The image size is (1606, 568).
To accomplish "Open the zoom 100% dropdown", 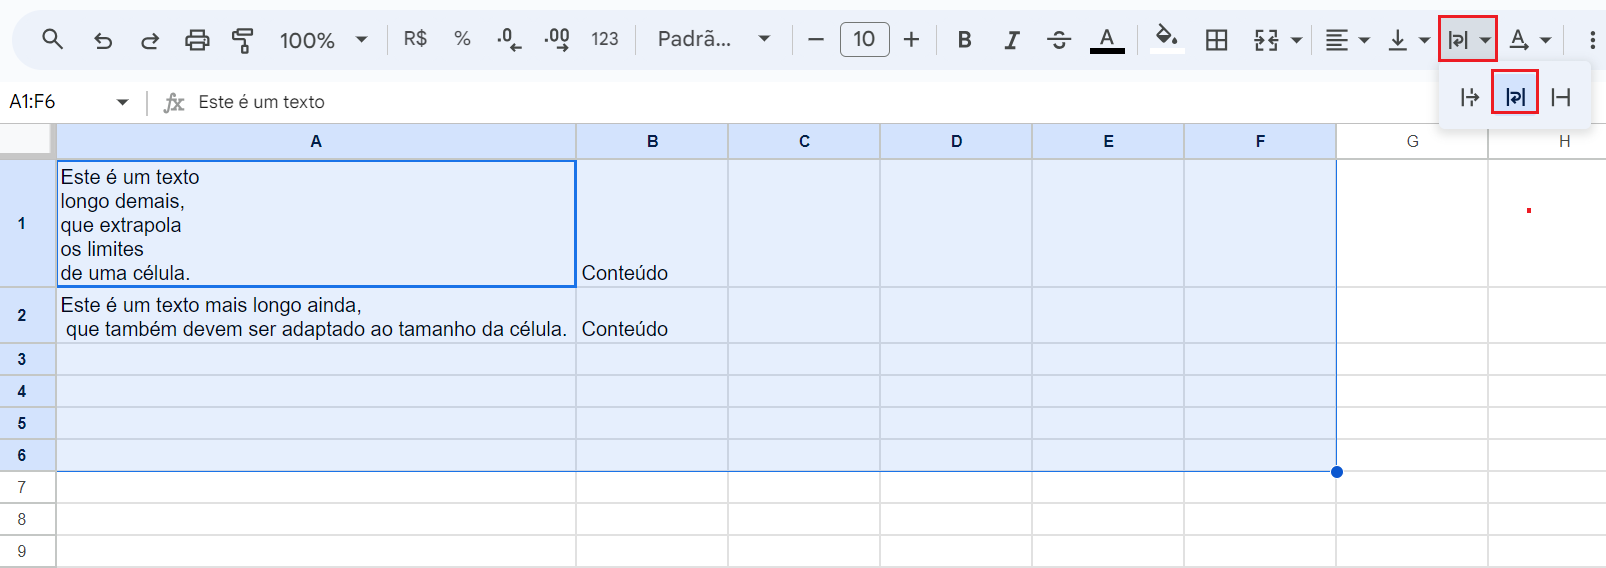I will click(323, 40).
